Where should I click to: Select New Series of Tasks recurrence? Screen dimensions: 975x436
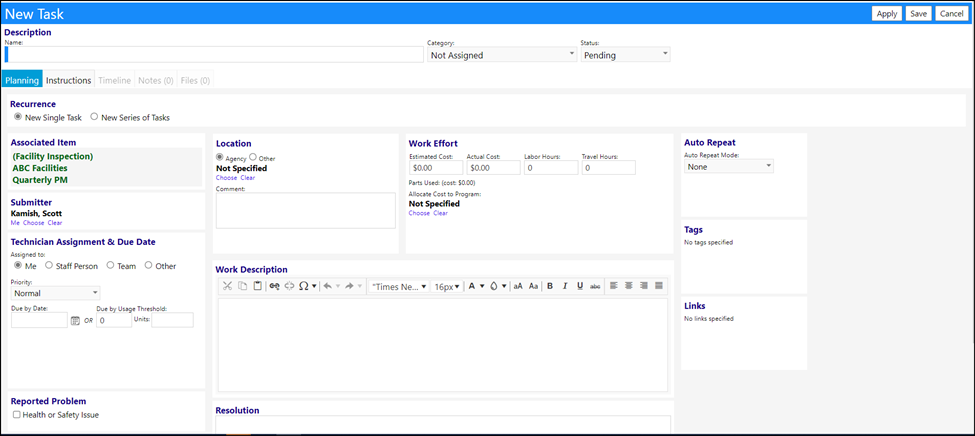click(x=95, y=116)
